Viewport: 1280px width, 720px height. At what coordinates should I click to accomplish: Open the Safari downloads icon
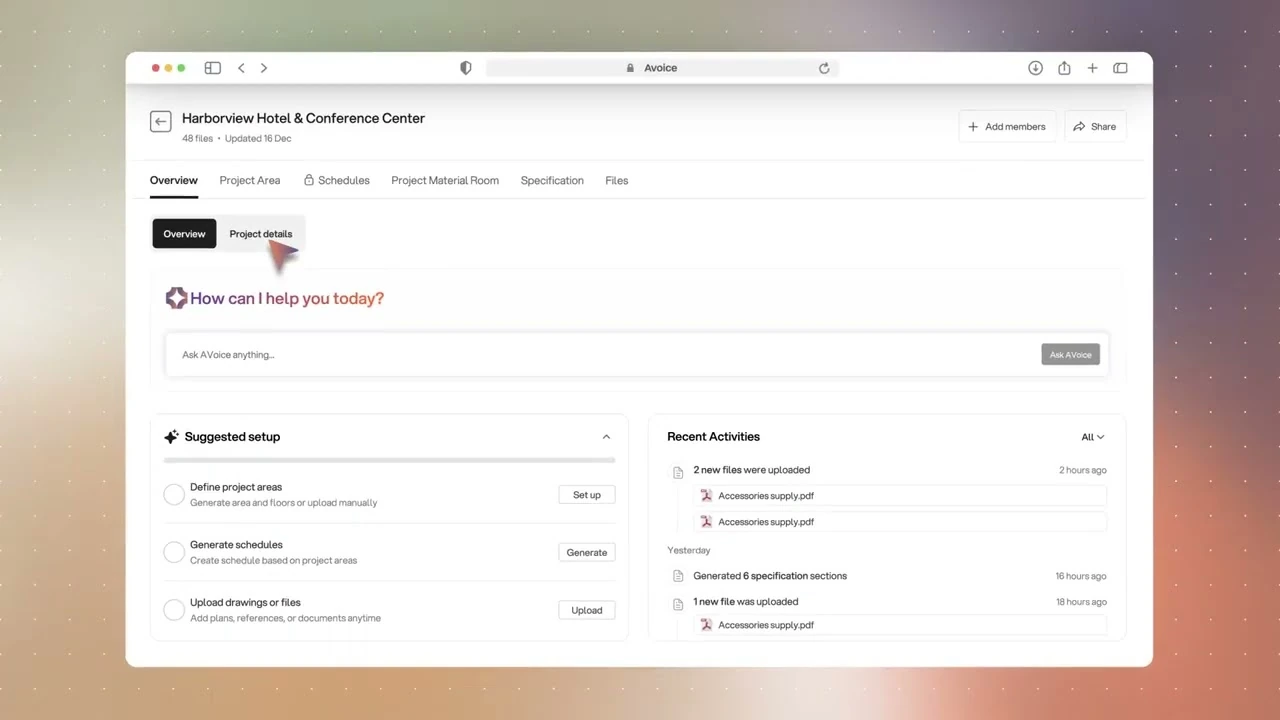point(1035,68)
